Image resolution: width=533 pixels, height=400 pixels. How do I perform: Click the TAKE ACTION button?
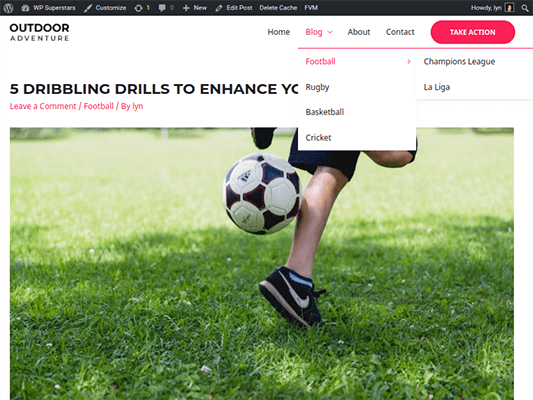click(472, 32)
